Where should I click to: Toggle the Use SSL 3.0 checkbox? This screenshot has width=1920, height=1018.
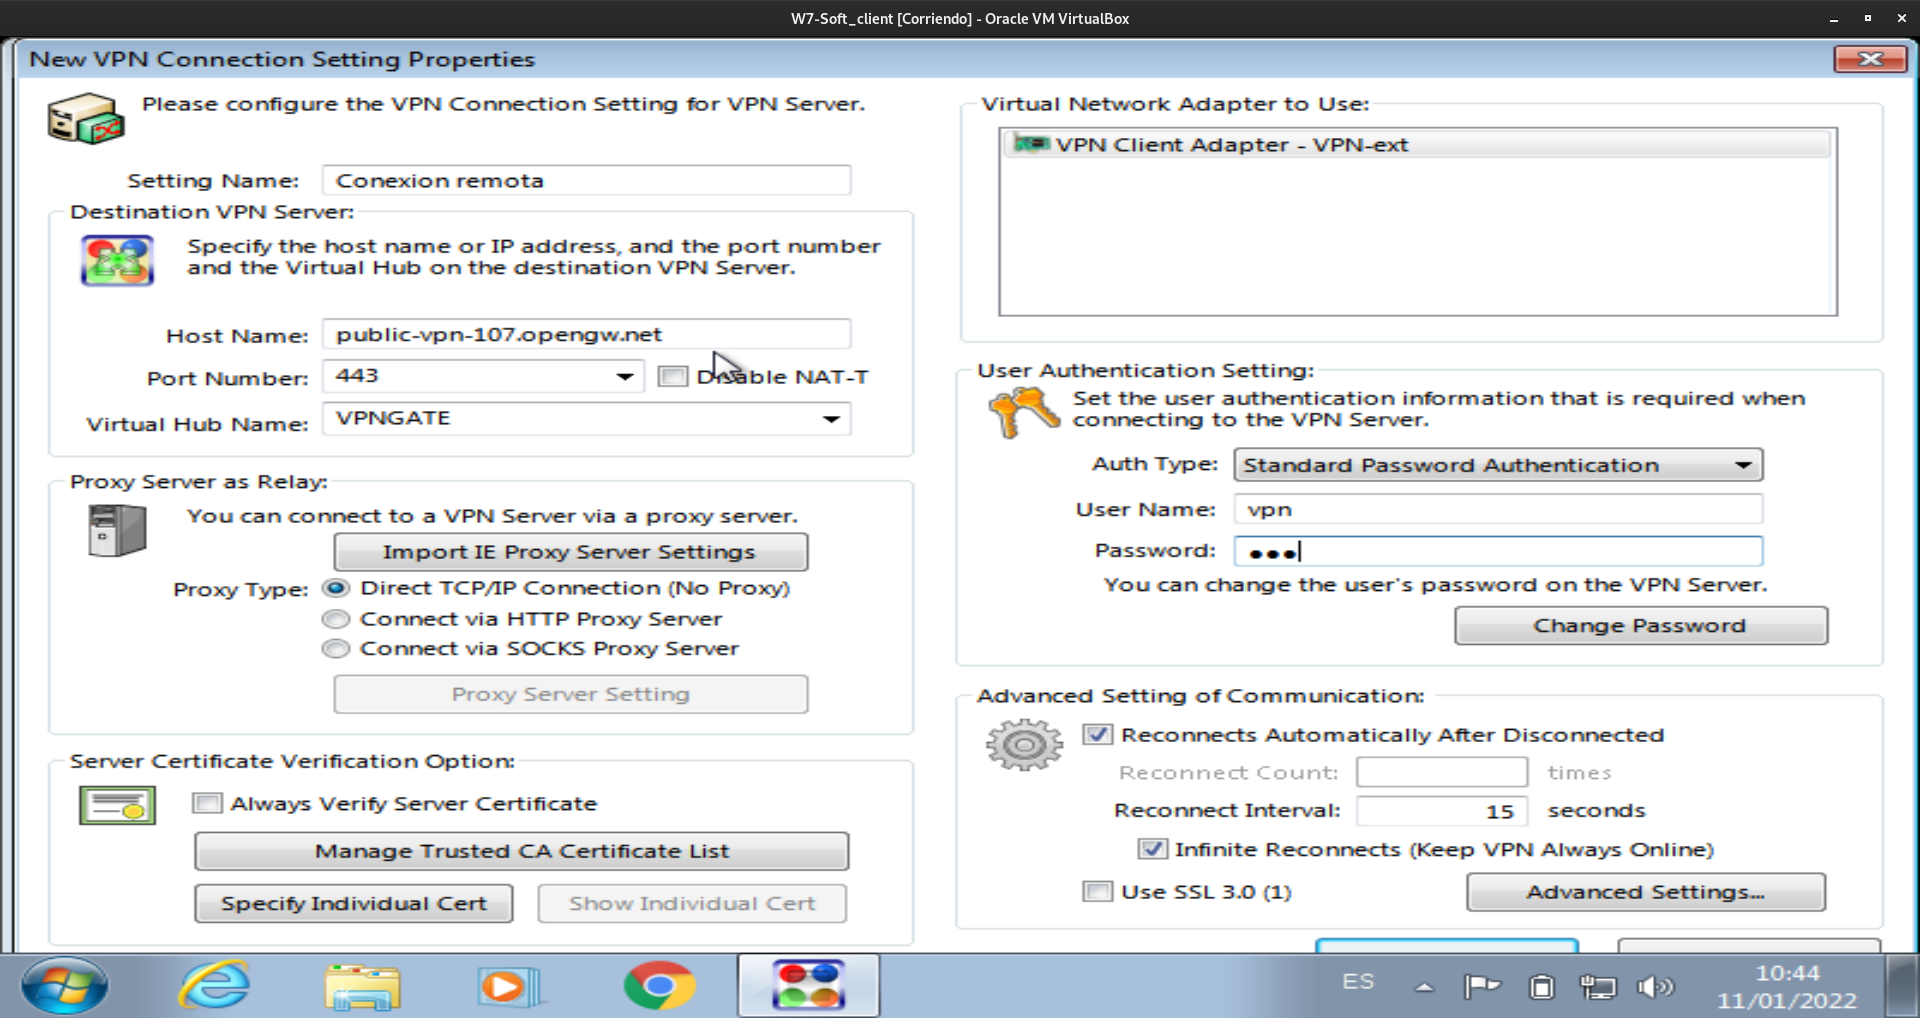[x=1097, y=892]
